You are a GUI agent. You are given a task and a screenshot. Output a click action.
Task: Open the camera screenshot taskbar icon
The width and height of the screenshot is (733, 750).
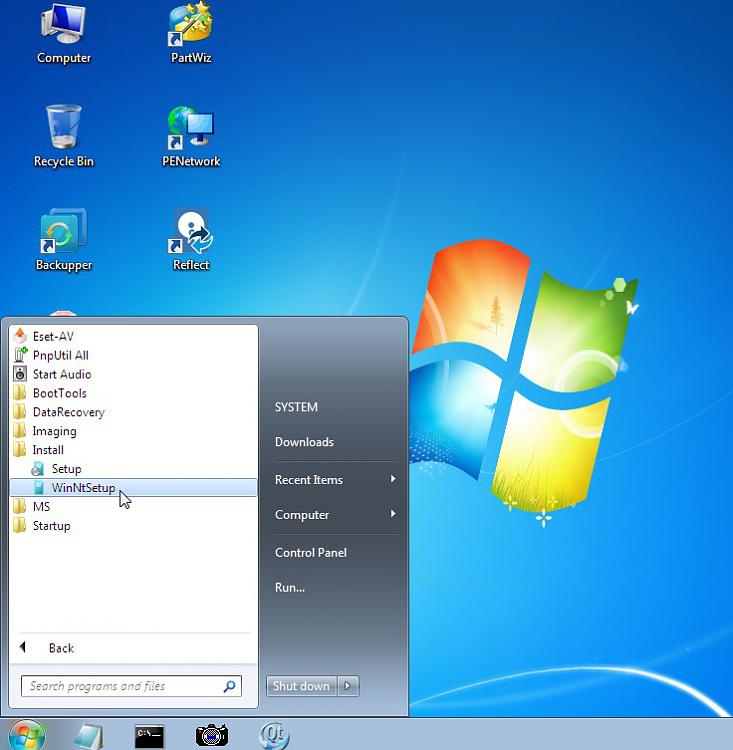[212, 737]
